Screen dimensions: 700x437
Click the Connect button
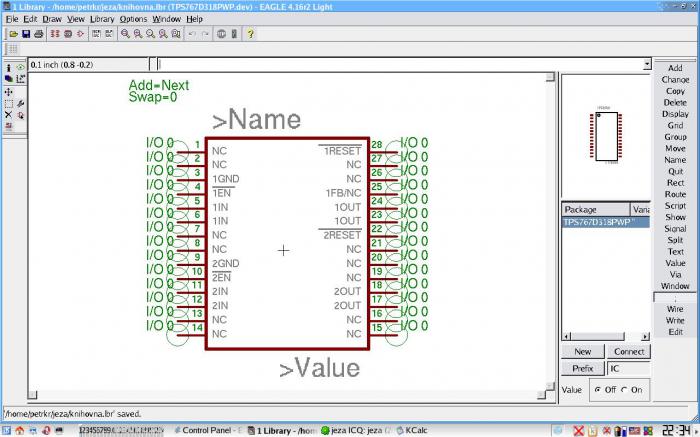pos(629,352)
